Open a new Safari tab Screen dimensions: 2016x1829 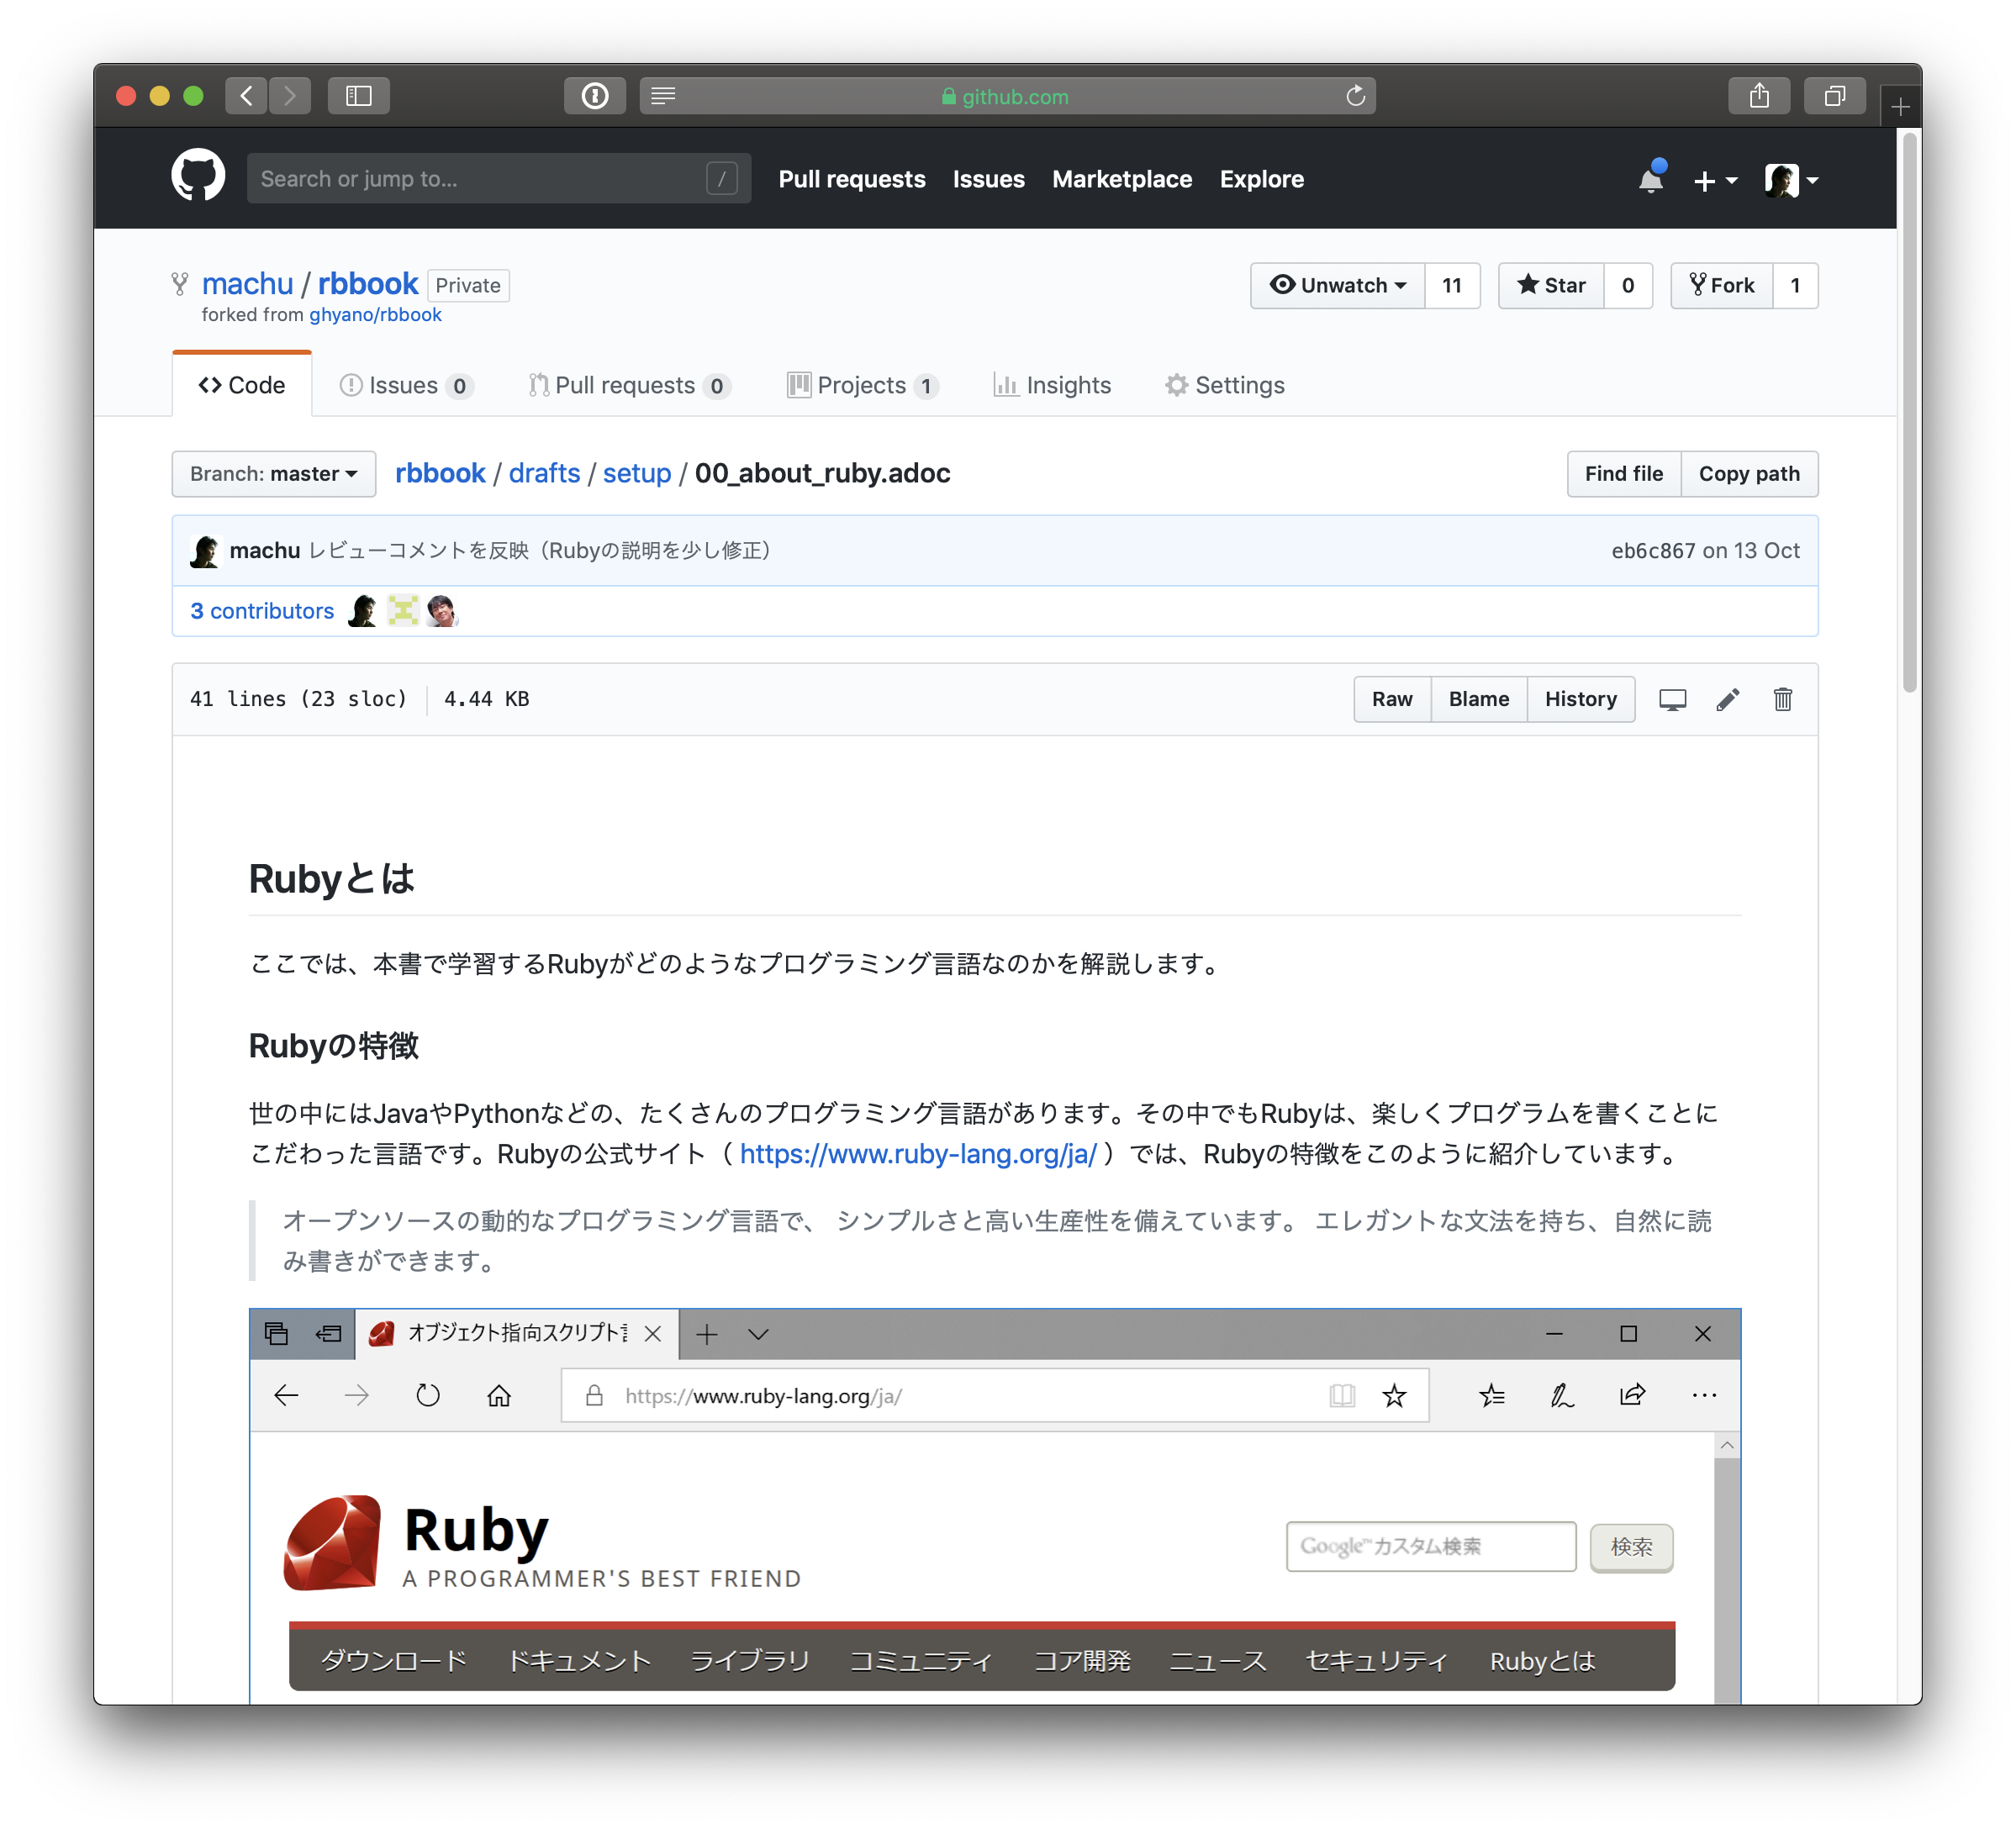coord(1900,106)
